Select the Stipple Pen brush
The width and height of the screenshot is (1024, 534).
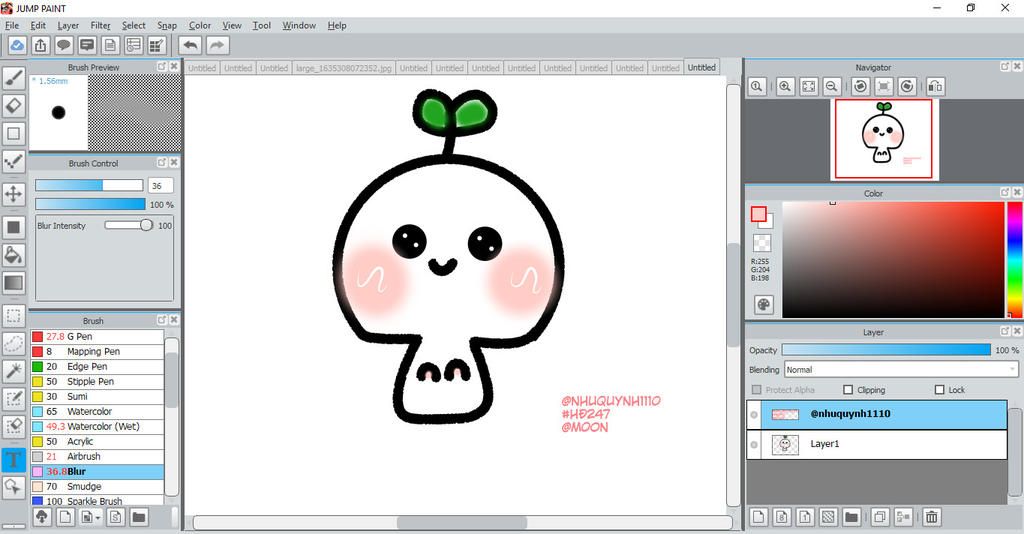[x=97, y=382]
